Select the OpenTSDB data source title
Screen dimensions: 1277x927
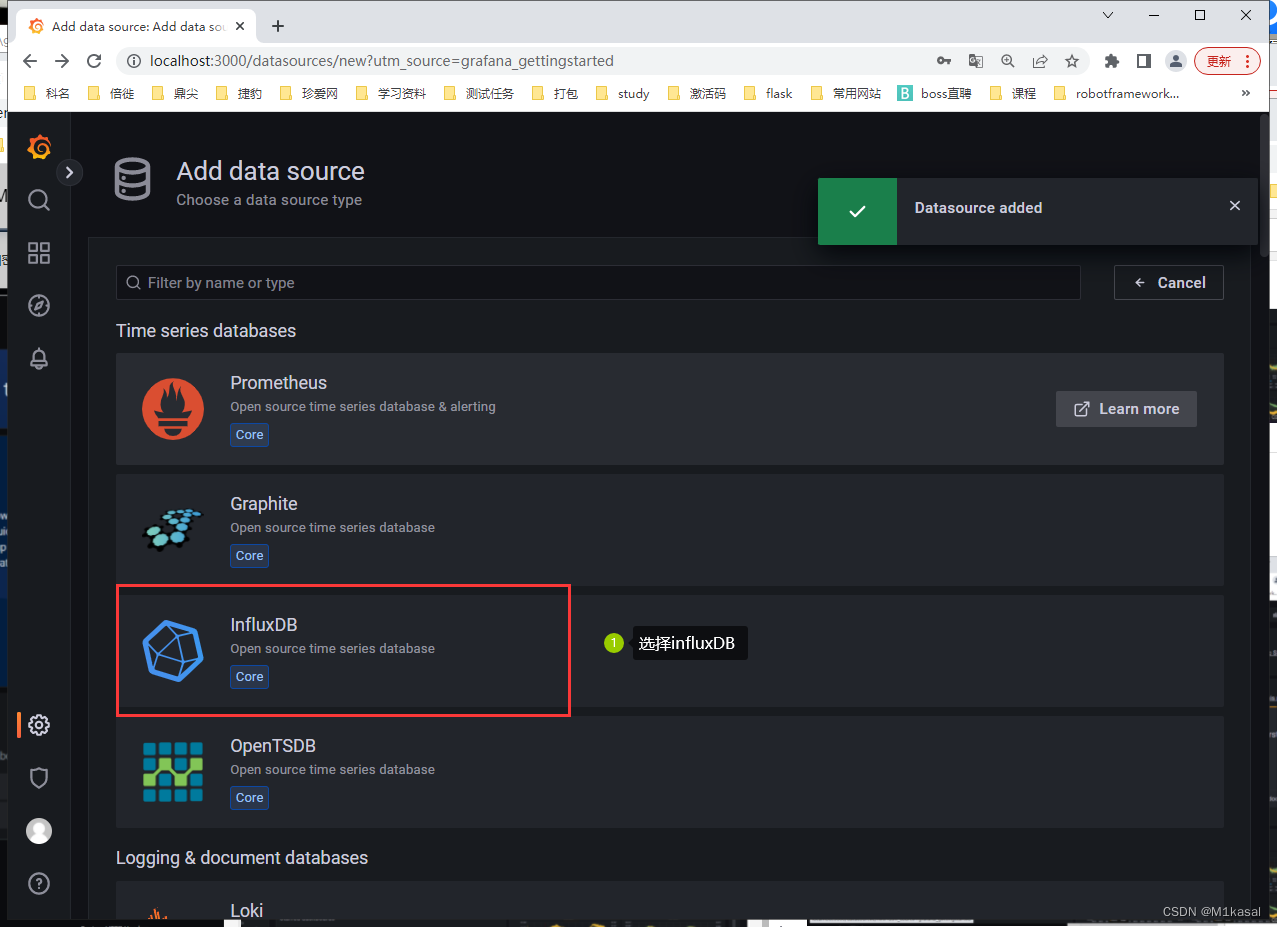[x=273, y=746]
